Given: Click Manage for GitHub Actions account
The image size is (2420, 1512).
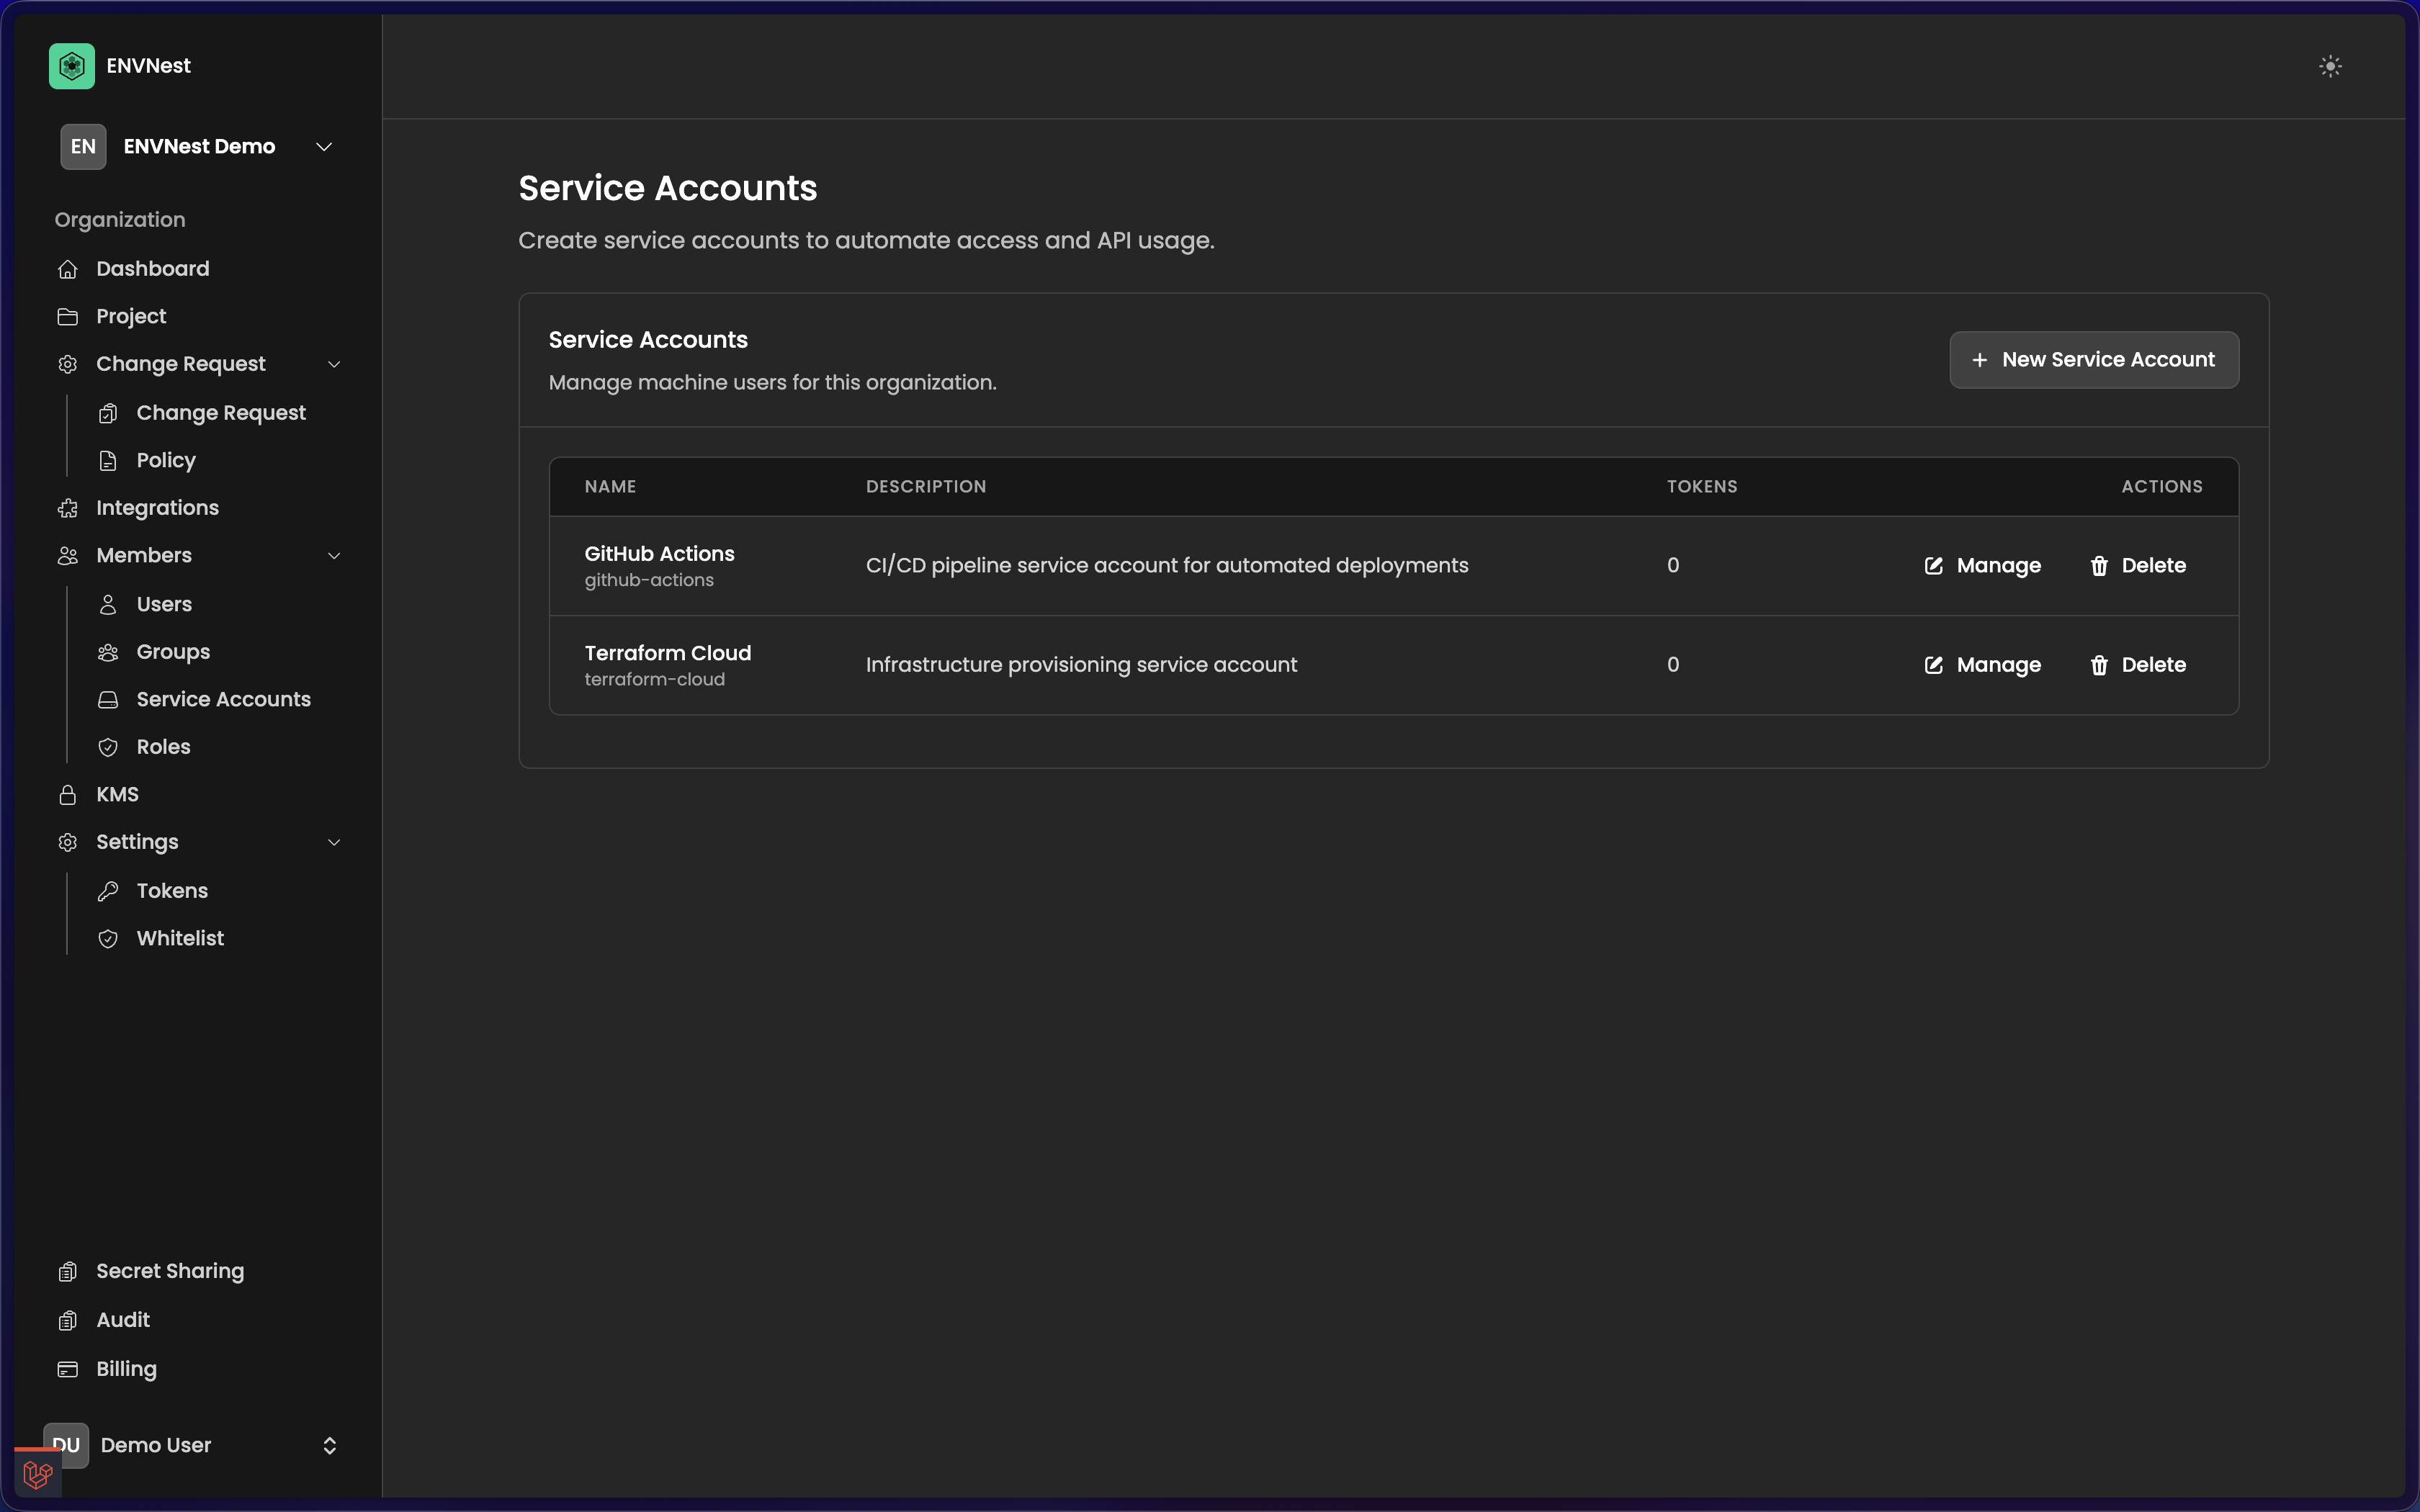Looking at the screenshot, I should pyautogui.click(x=1997, y=565).
